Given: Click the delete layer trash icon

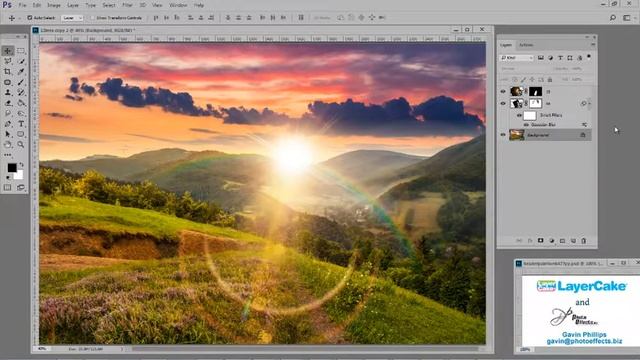Looking at the screenshot, I should click(584, 241).
